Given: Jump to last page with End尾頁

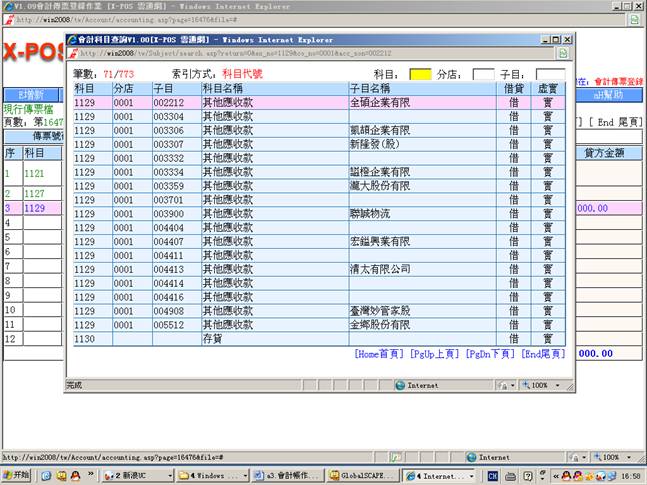Looking at the screenshot, I should tap(543, 354).
